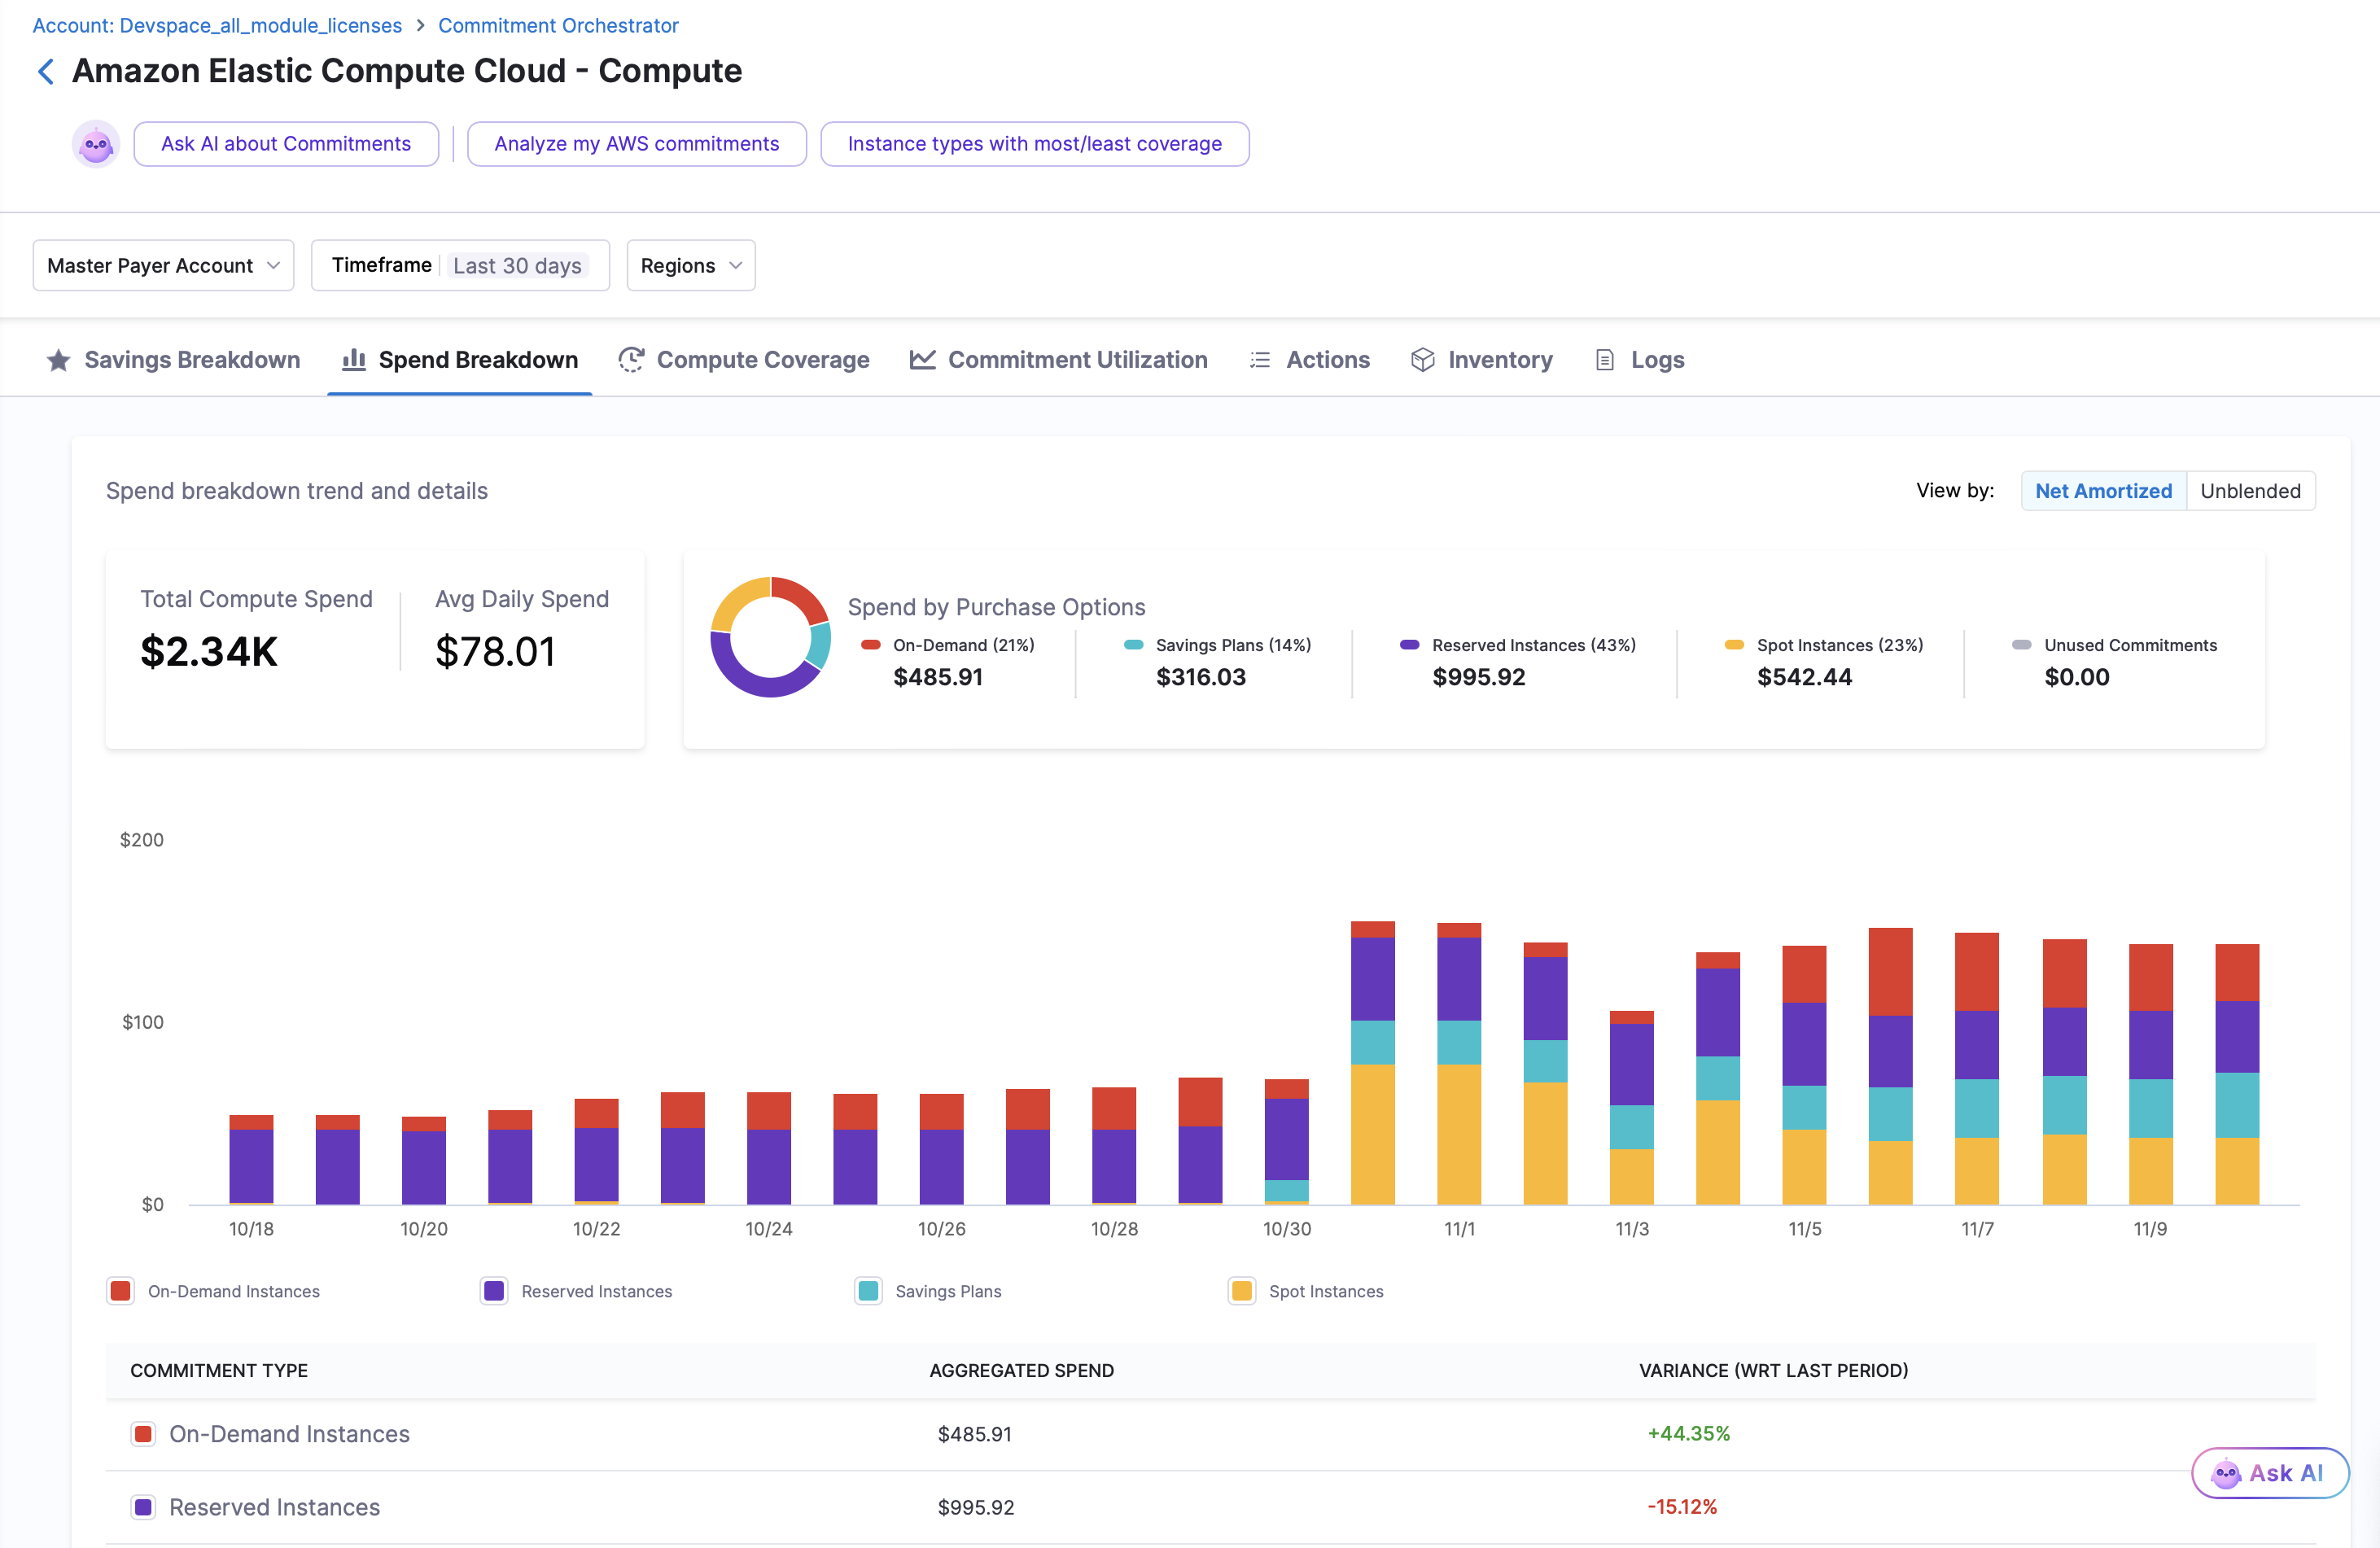This screenshot has width=2380, height=1548.
Task: Toggle Spot Instances chart legend checkbox
Action: coord(1241,1291)
